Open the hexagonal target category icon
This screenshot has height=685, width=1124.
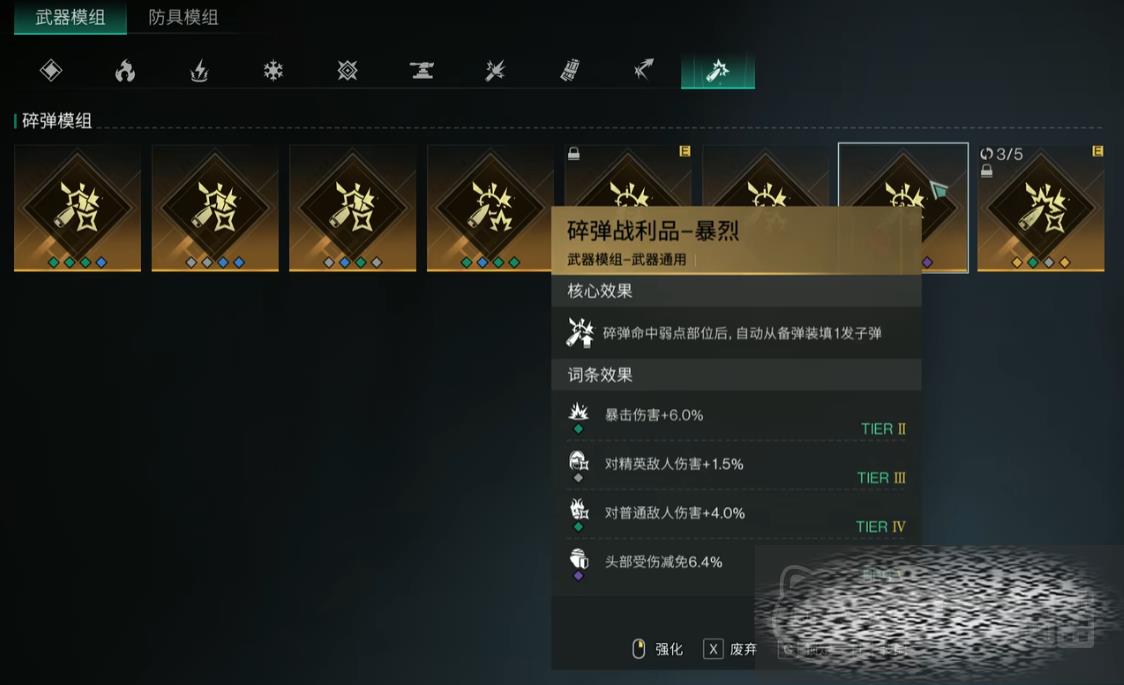pos(348,70)
